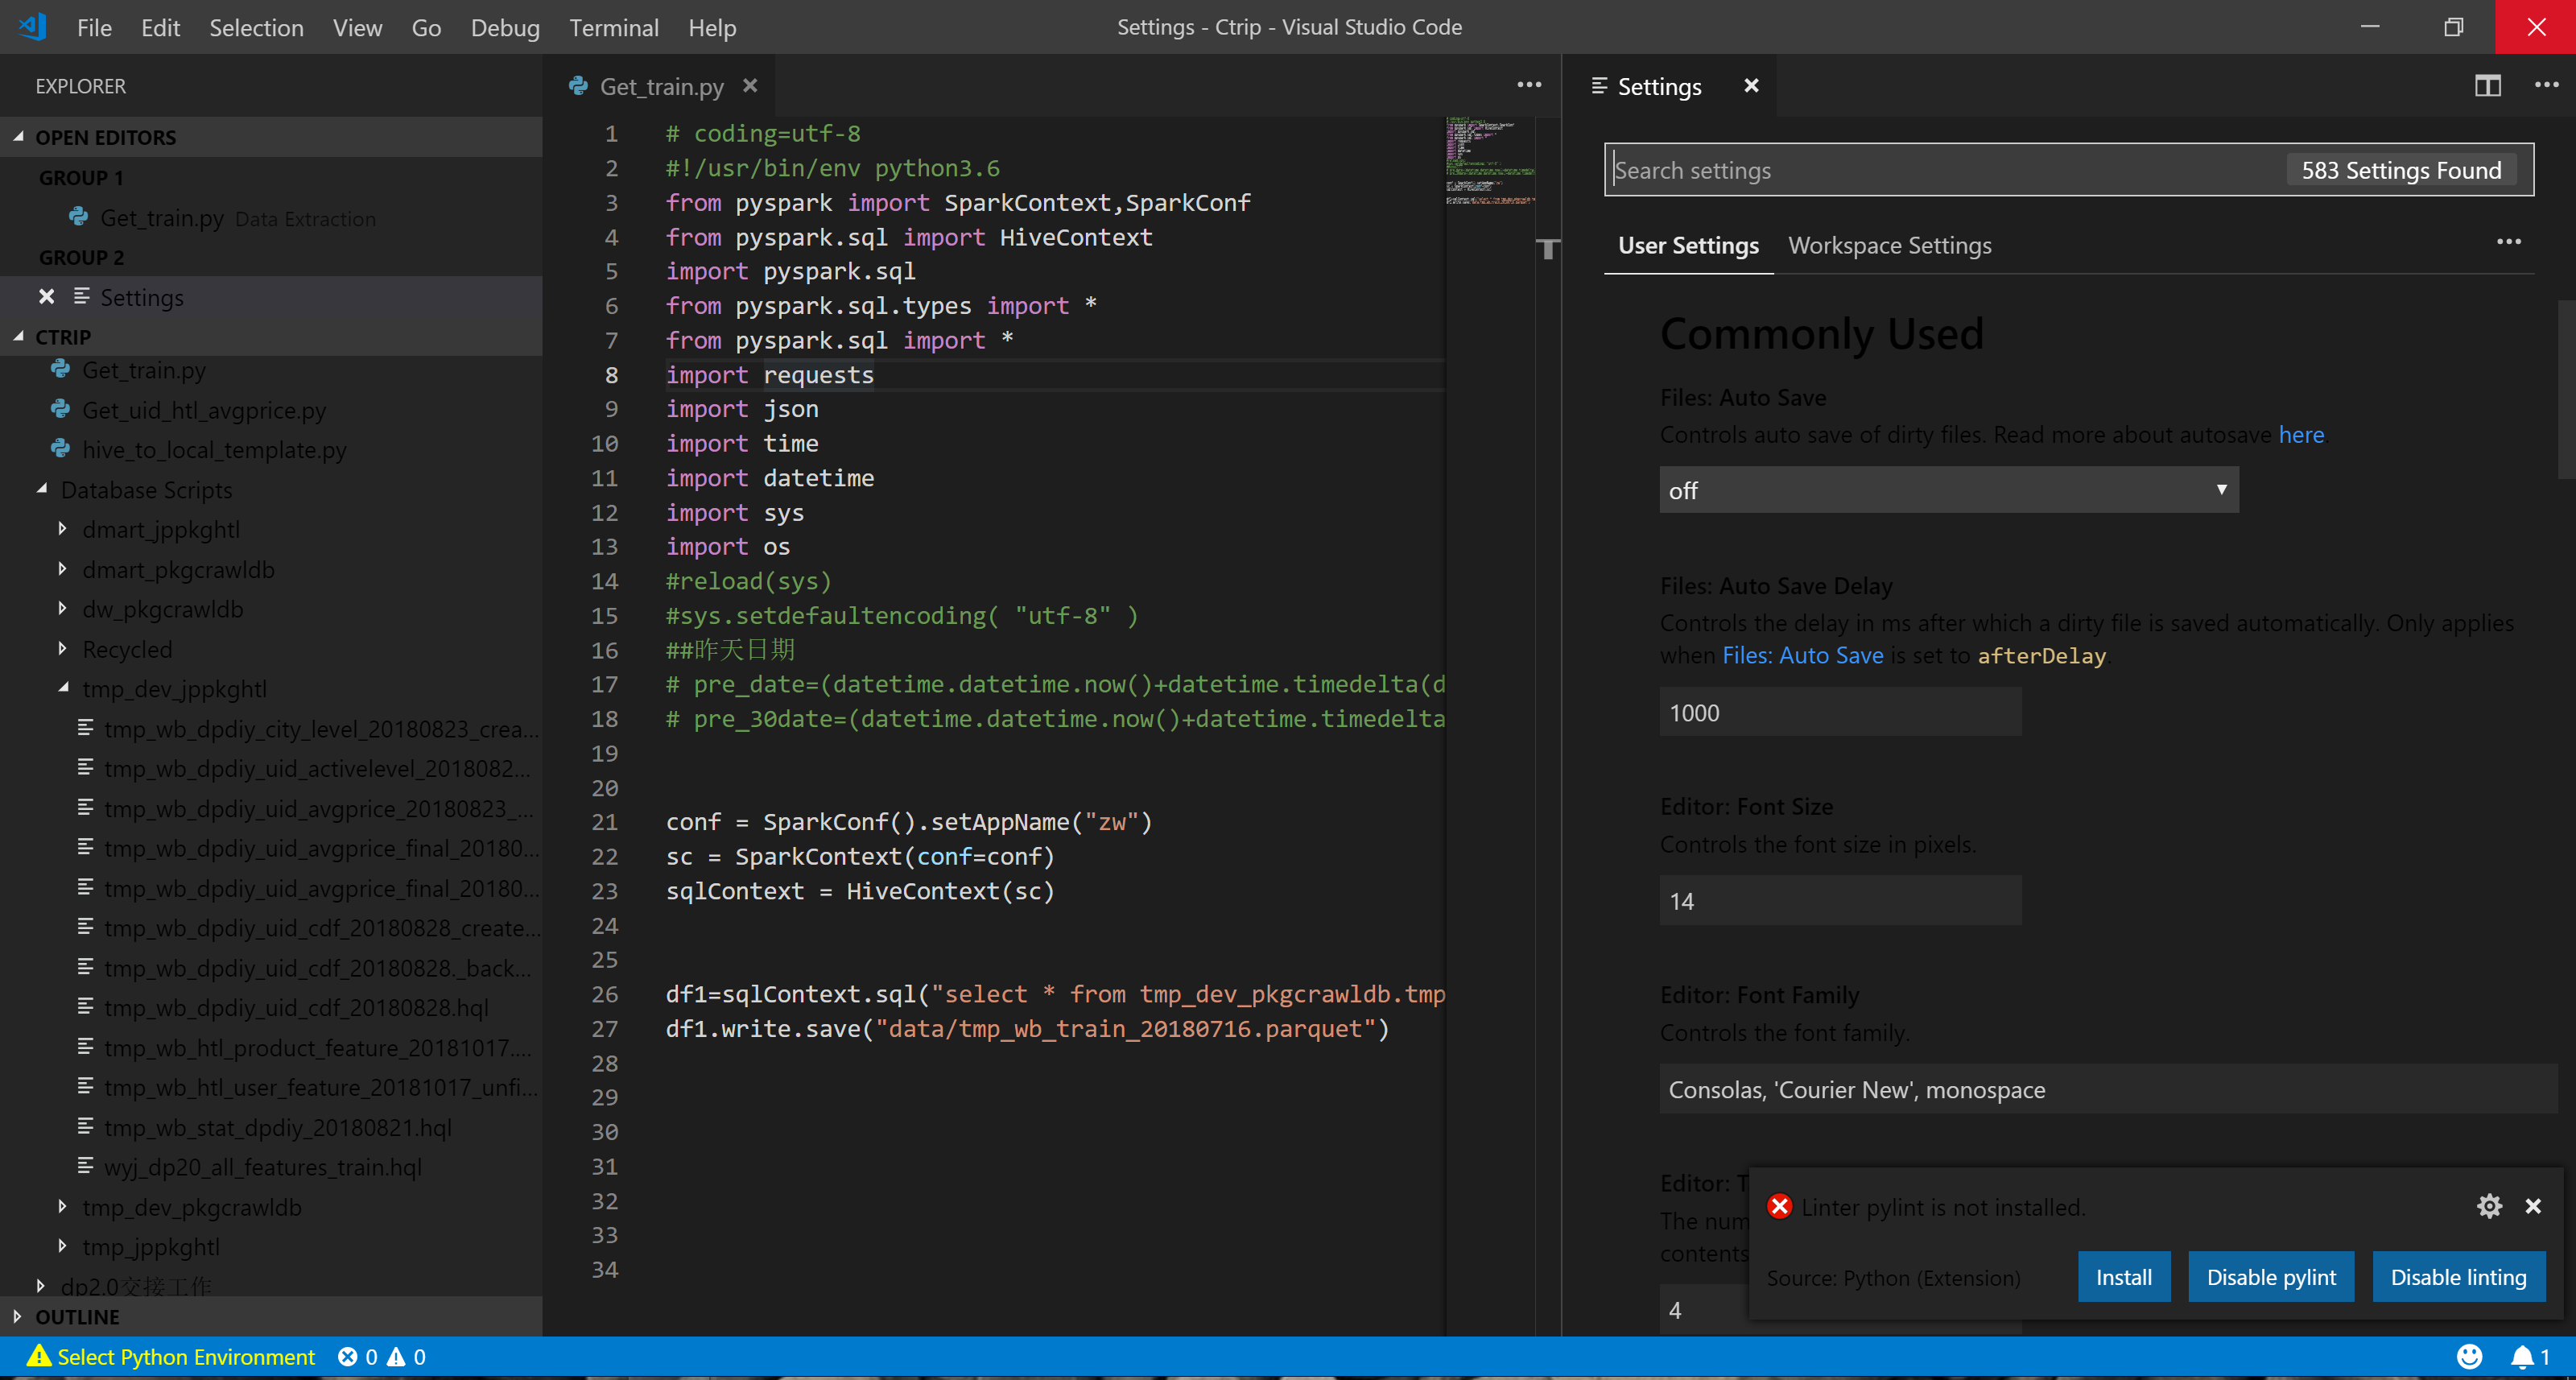This screenshot has width=2576, height=1380.
Task: Open the Terminal menu
Action: tap(614, 27)
